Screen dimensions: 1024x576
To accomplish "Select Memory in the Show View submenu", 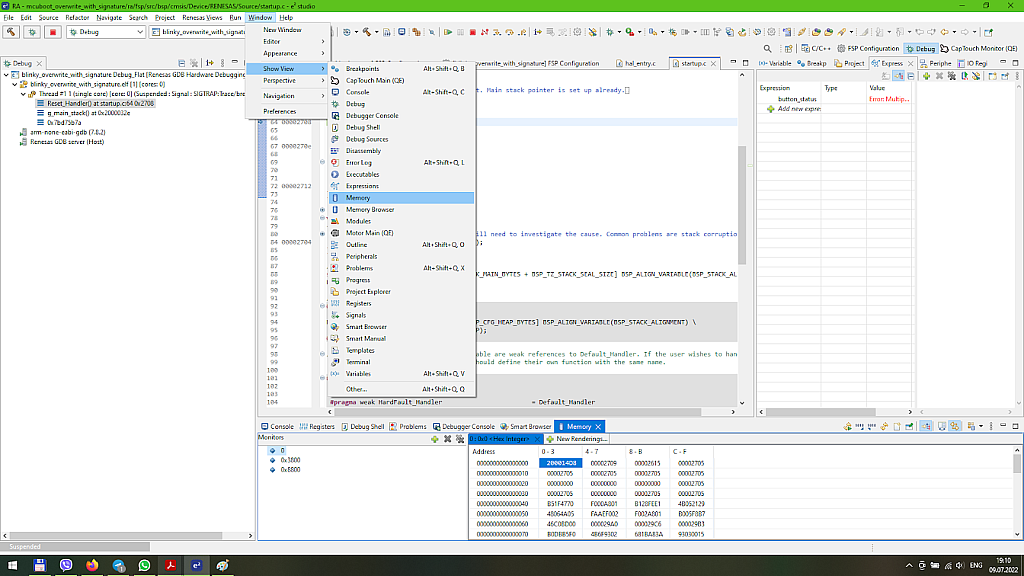I will (358, 198).
